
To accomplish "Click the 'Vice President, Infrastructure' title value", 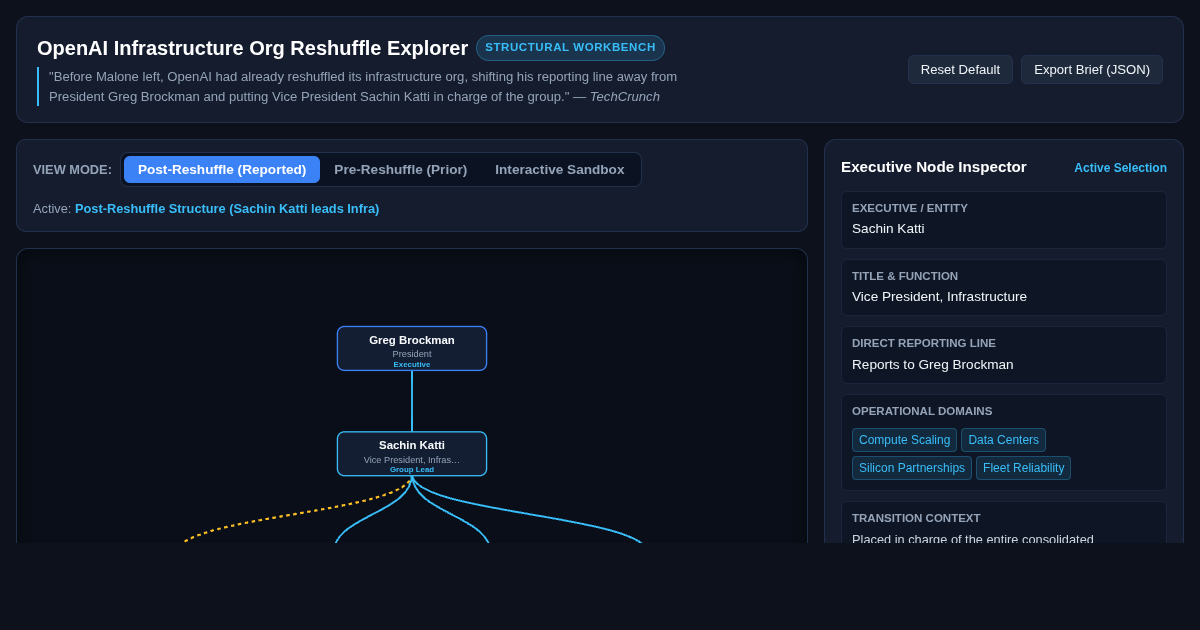I will [939, 297].
